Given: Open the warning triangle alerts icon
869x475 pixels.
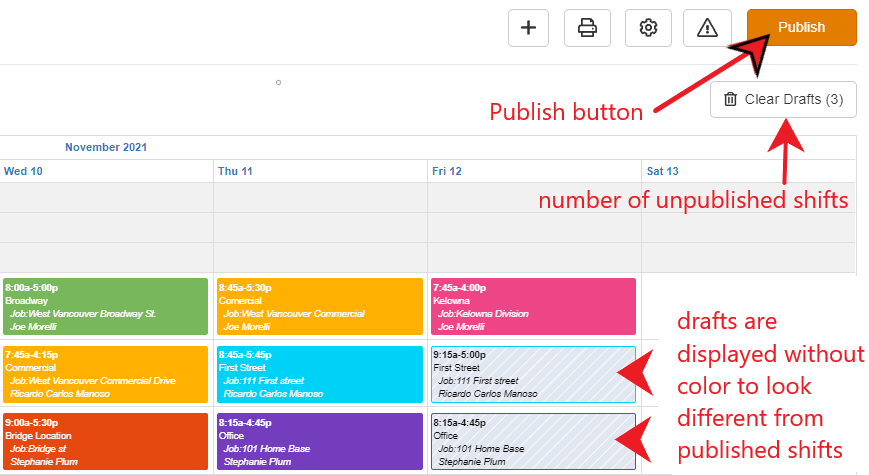Looking at the screenshot, I should point(707,28).
